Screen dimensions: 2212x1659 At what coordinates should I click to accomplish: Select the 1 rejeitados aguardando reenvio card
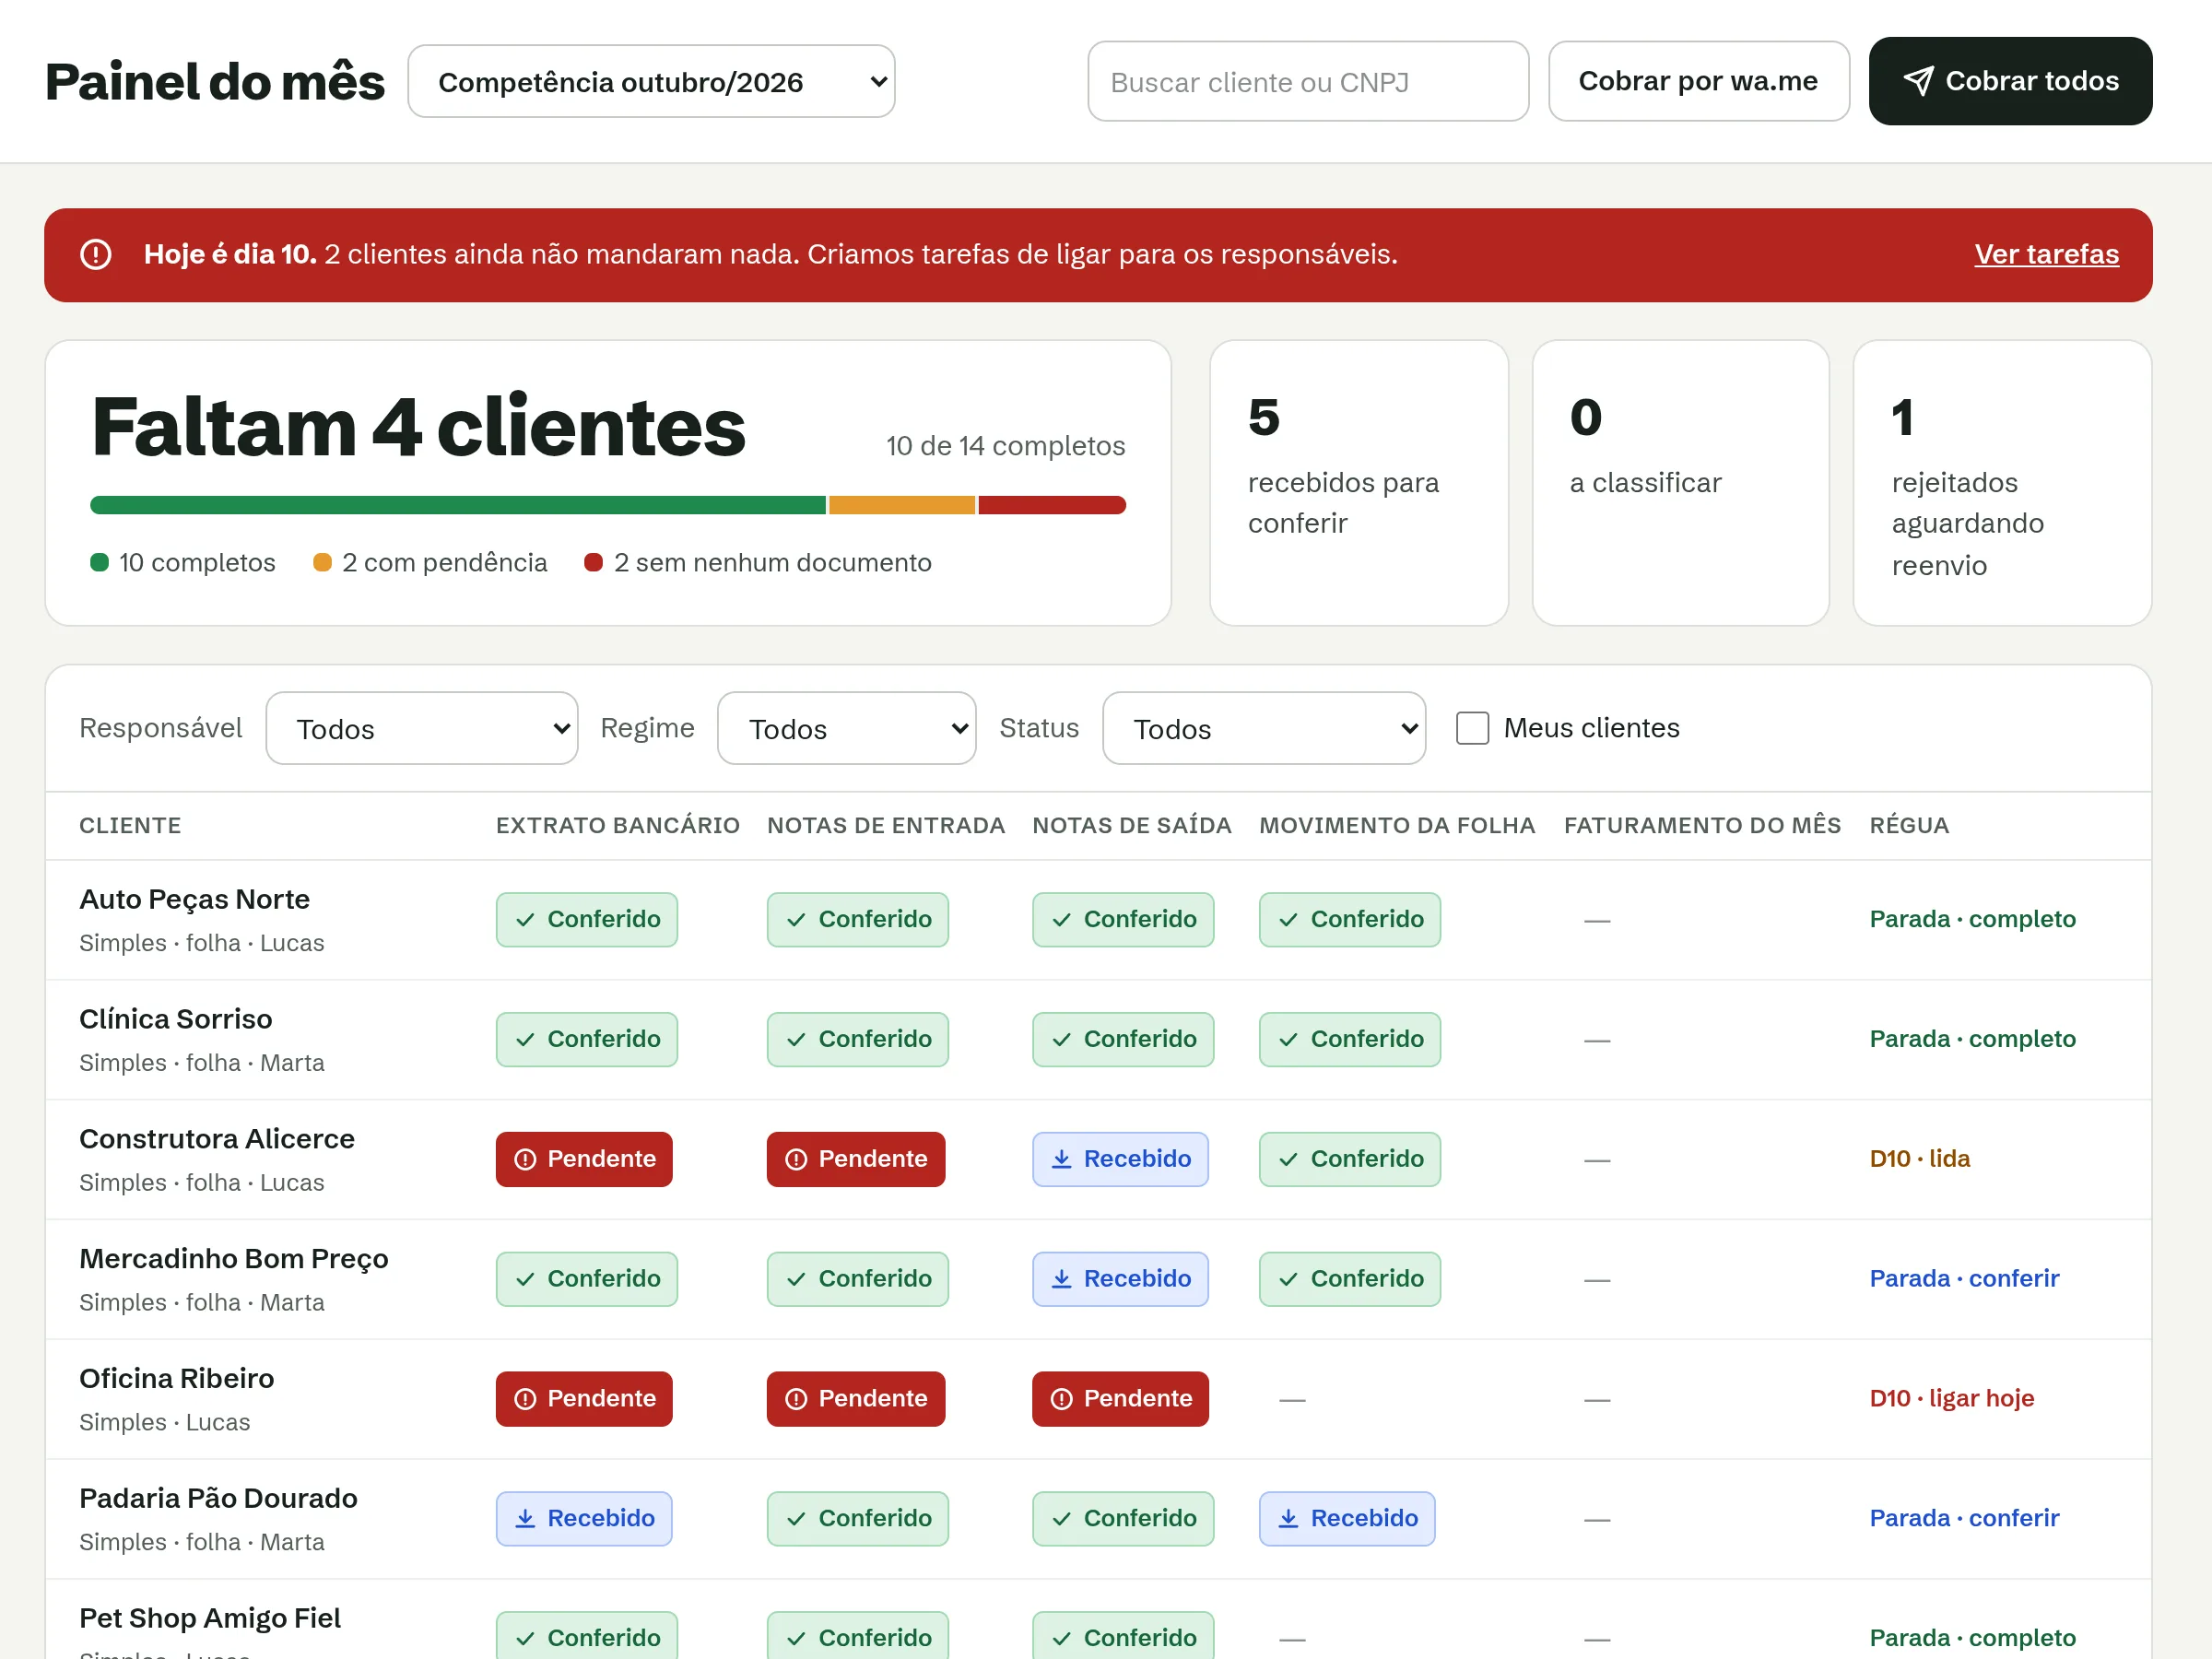(2002, 483)
